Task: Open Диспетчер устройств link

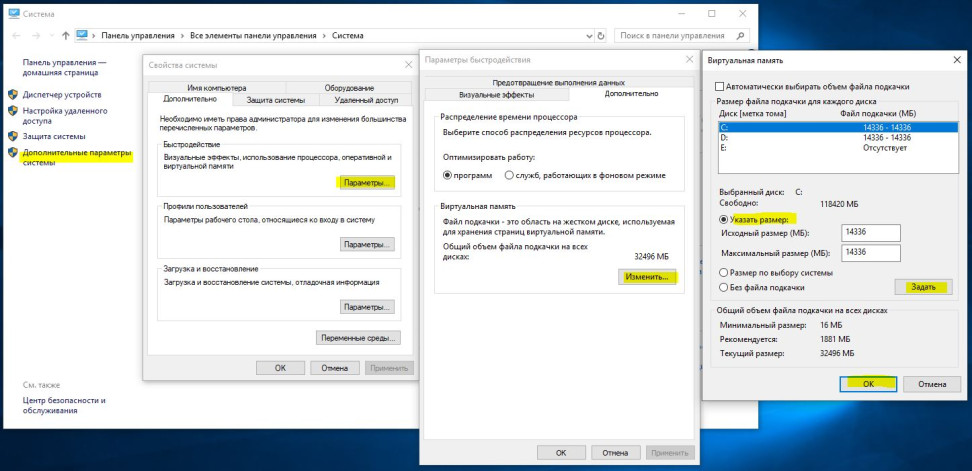Action: pyautogui.click(x=62, y=95)
